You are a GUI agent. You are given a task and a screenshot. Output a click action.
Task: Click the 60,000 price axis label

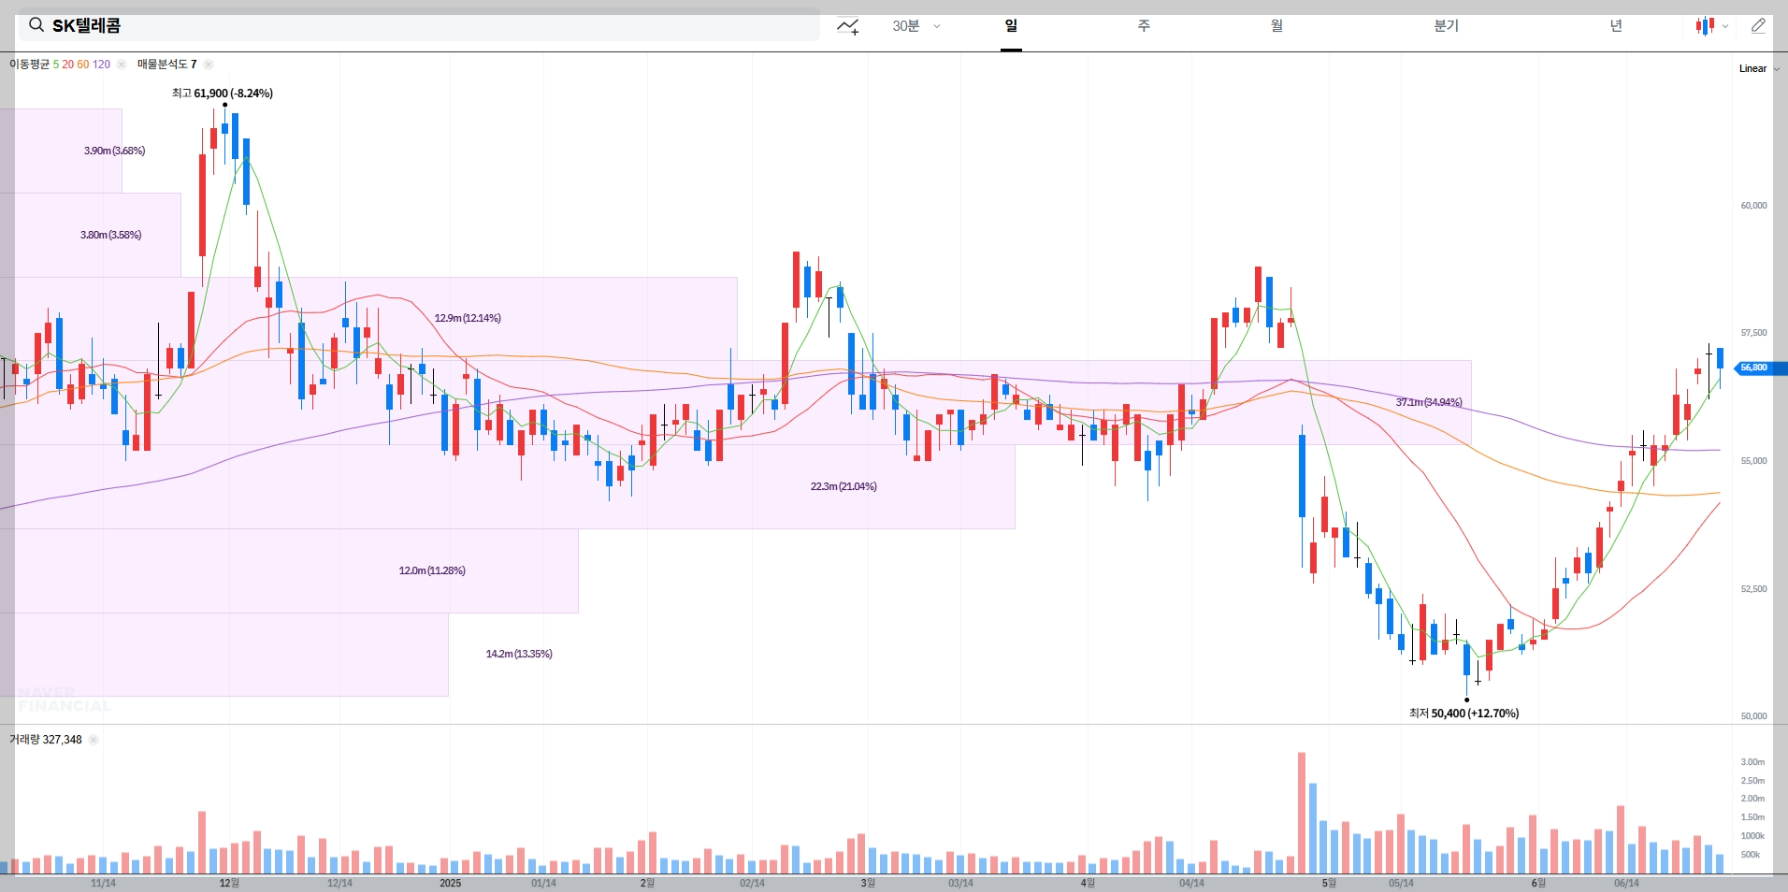(x=1754, y=206)
